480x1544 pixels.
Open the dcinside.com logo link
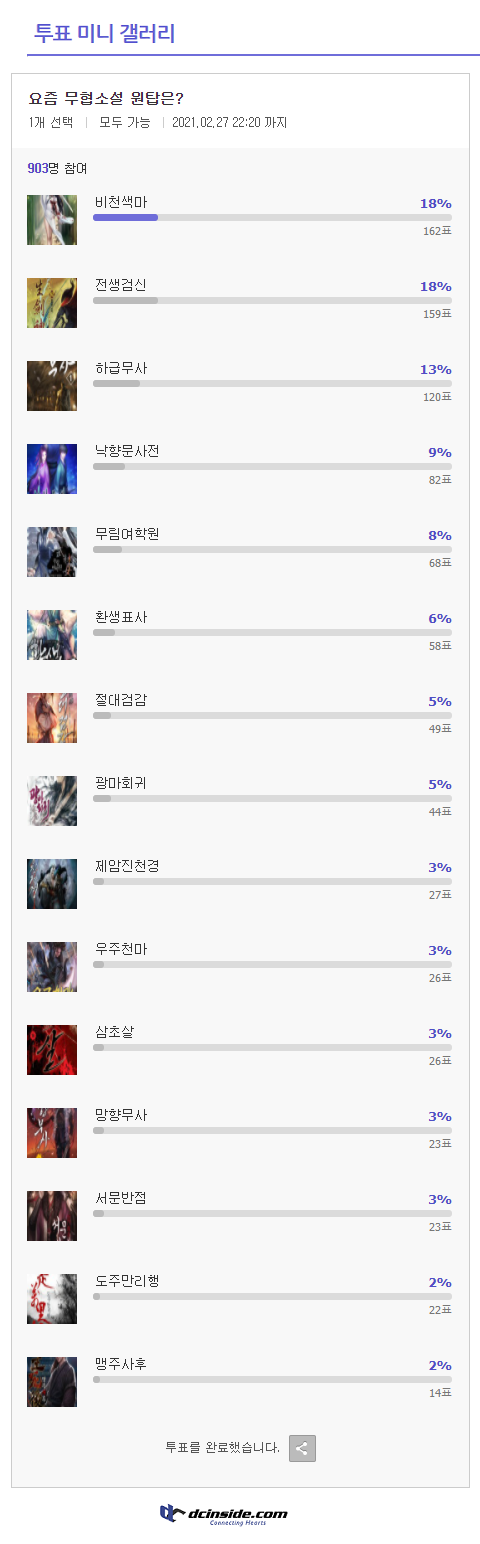point(224,1514)
